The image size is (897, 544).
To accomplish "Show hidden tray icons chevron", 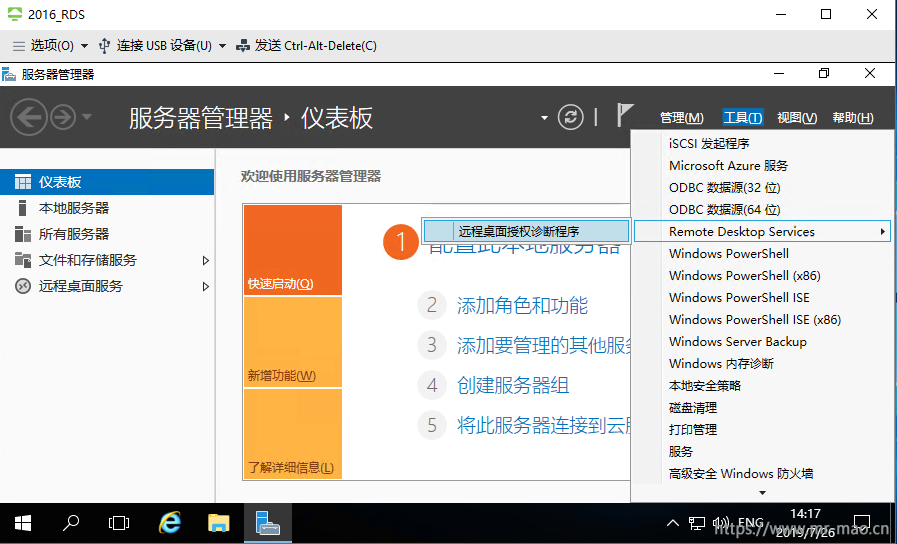I will [673, 523].
